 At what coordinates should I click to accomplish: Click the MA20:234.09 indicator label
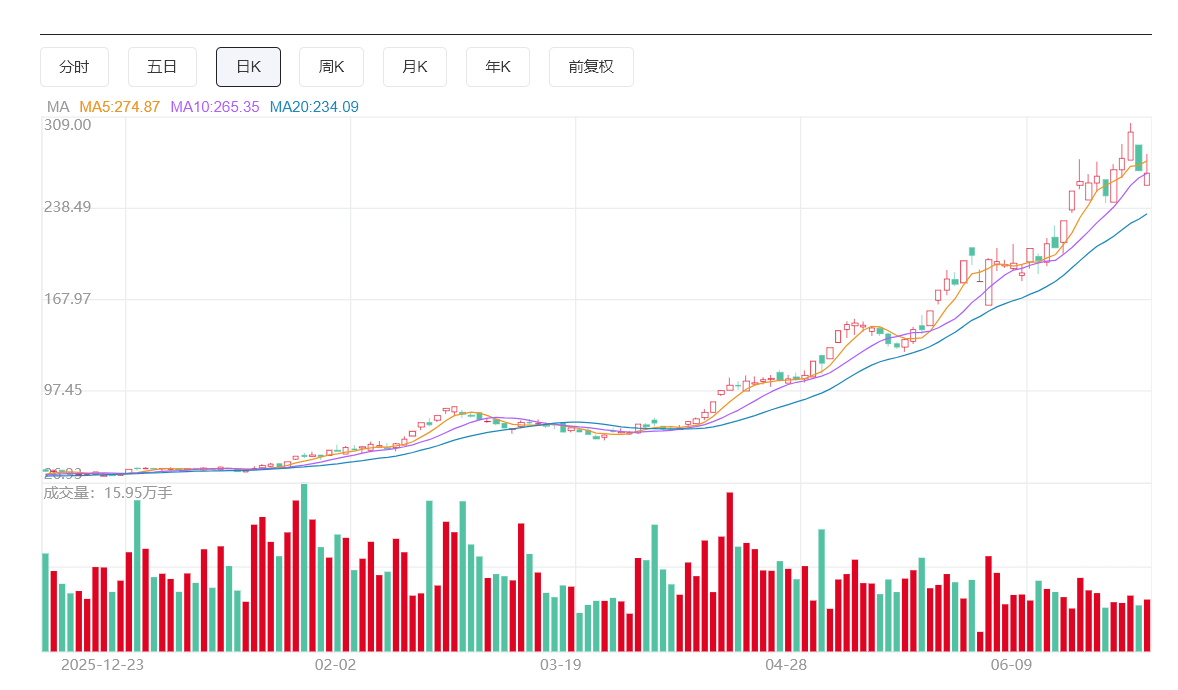coord(314,107)
